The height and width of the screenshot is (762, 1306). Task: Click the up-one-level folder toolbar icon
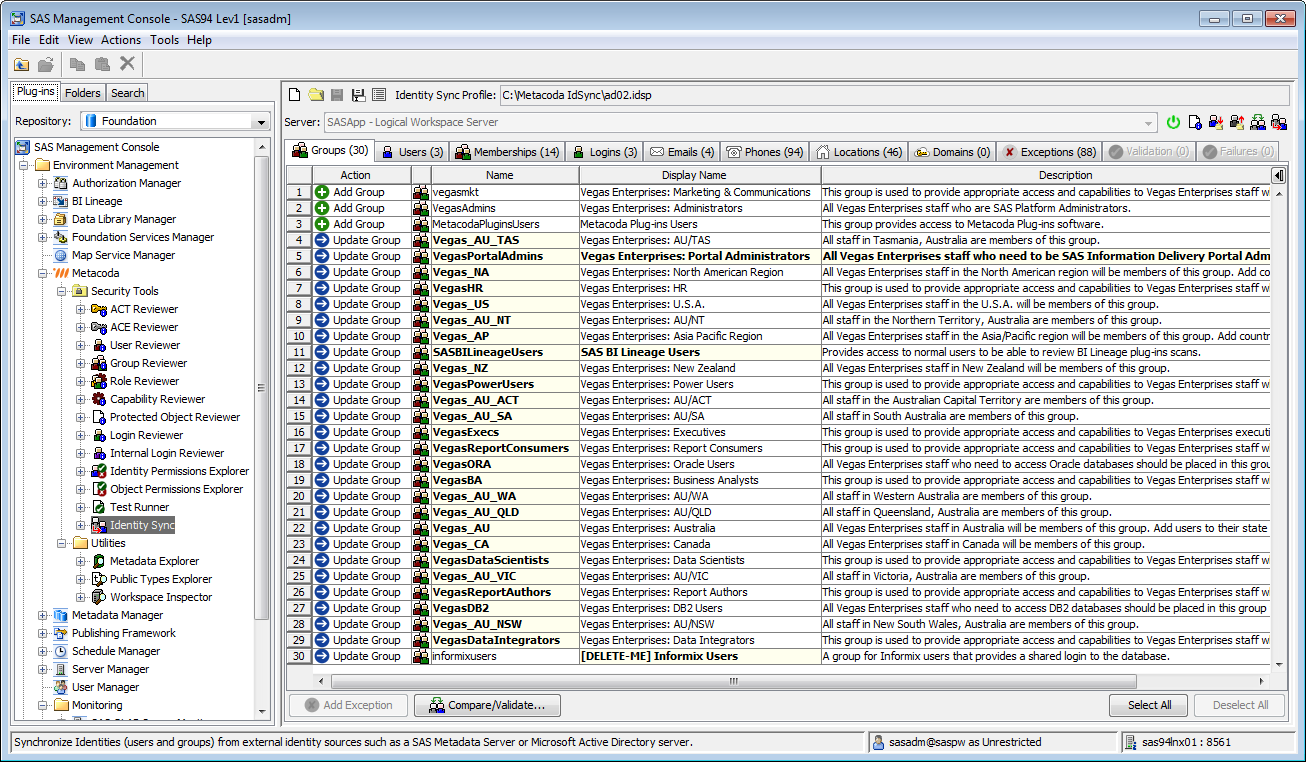pos(21,64)
